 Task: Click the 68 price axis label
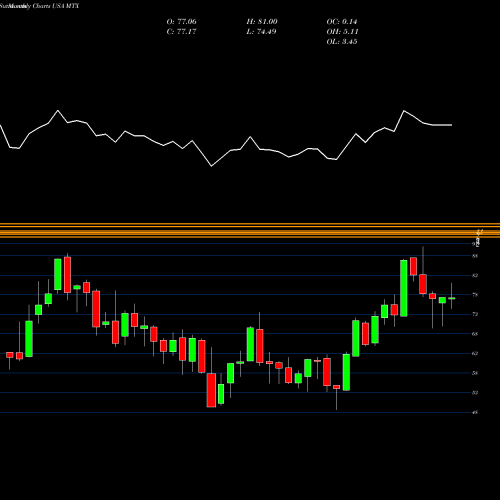[x=475, y=334]
